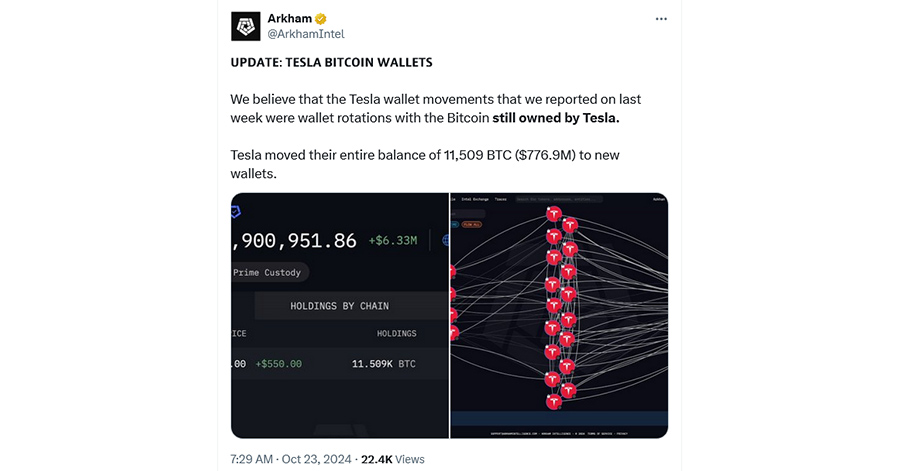Open the three-dot more options menu
This screenshot has height=471, width=900.
[661, 19]
